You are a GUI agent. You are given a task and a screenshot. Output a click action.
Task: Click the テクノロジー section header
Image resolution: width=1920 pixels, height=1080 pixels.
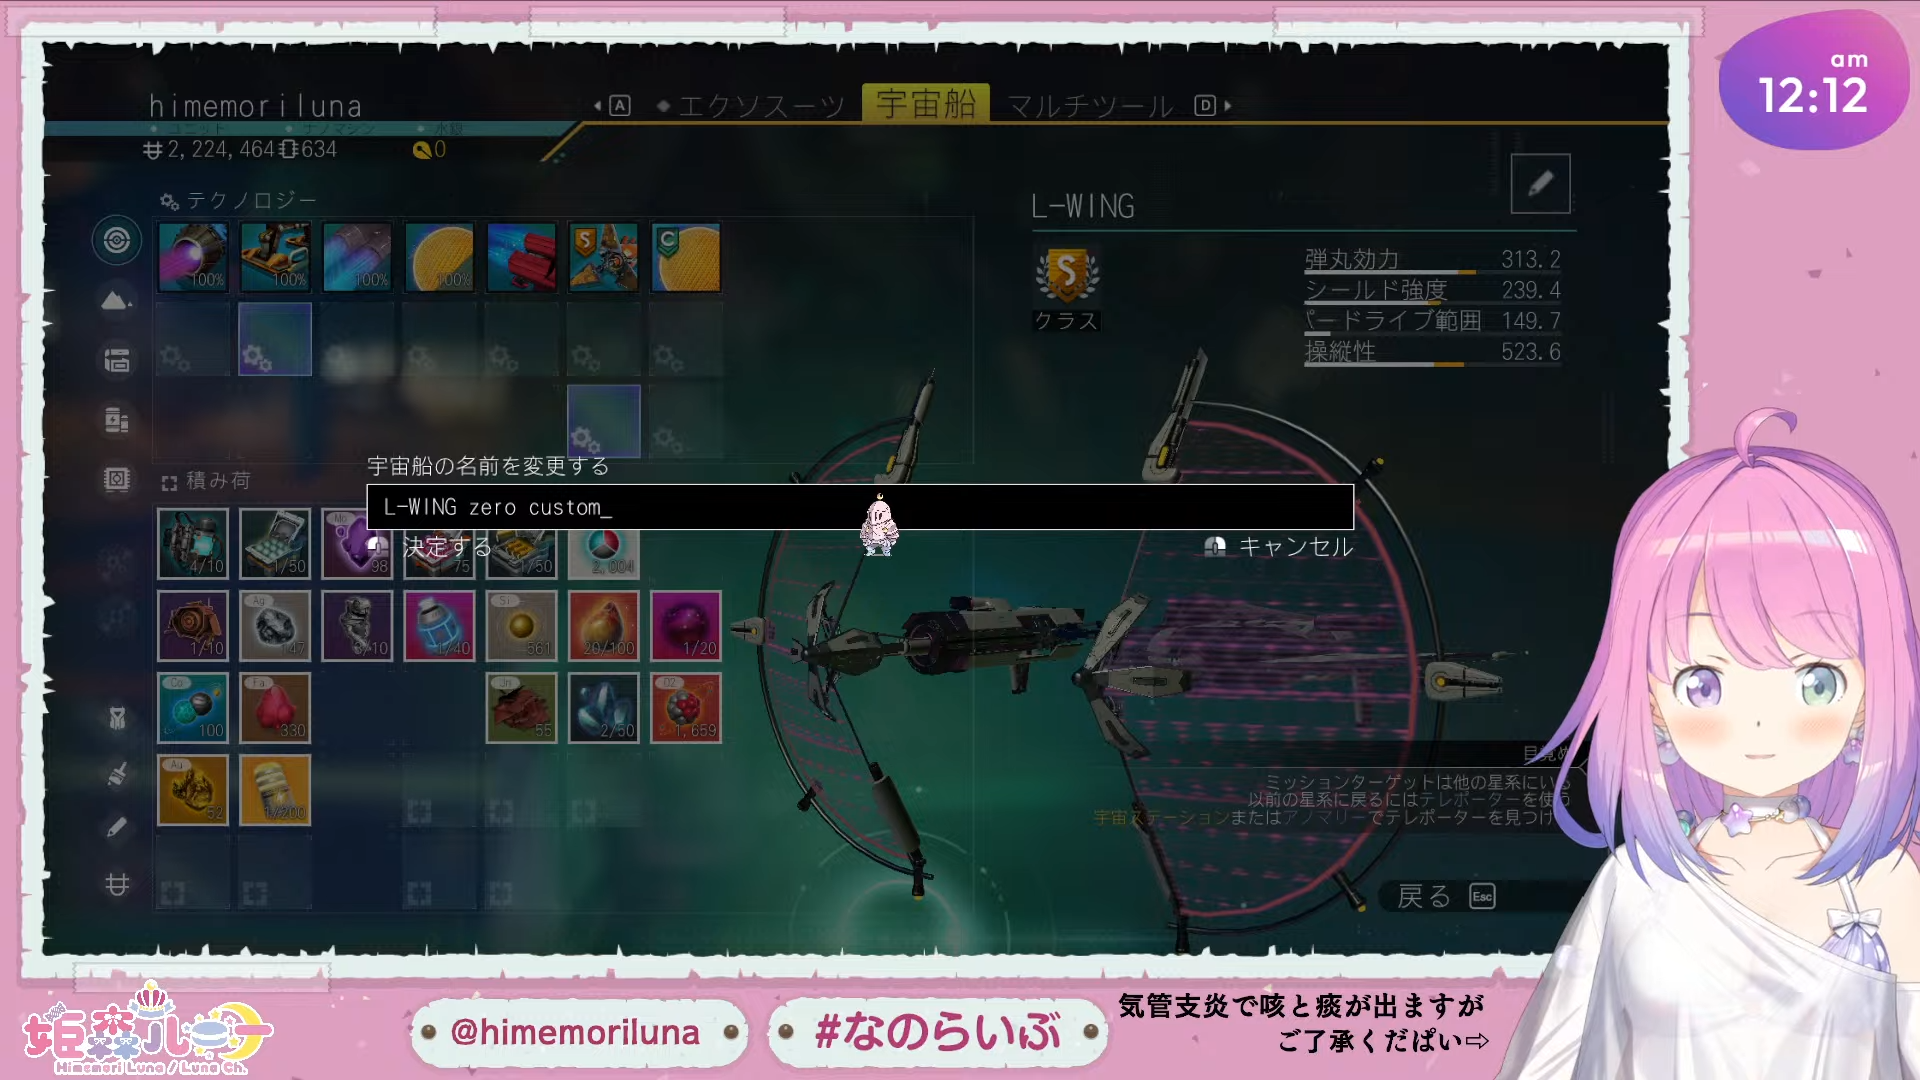[239, 201]
